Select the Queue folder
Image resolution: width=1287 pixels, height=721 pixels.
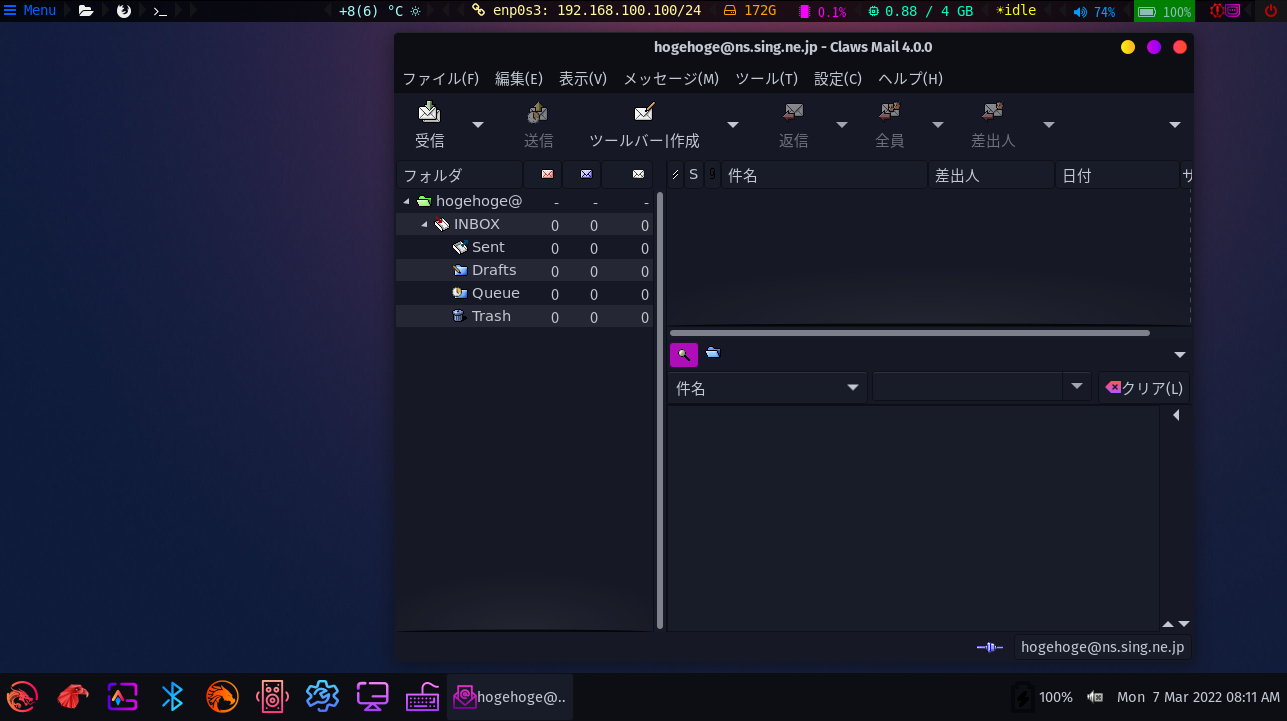495,293
